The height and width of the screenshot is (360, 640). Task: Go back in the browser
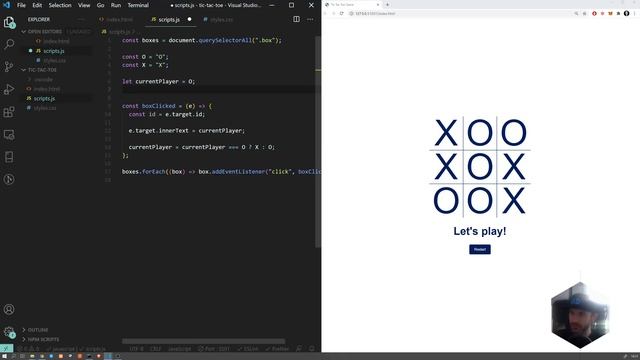[x=325, y=13]
